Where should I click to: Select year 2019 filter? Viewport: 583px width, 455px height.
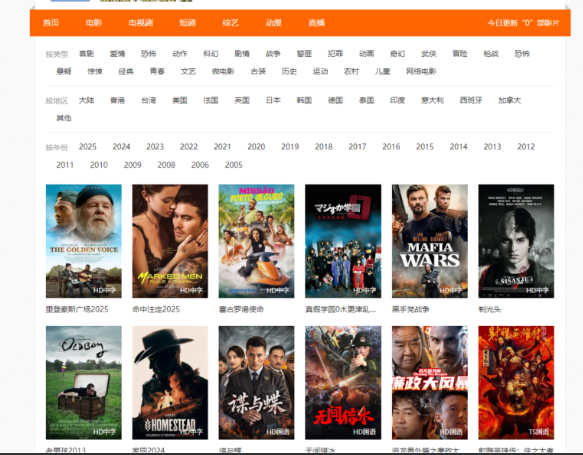290,147
